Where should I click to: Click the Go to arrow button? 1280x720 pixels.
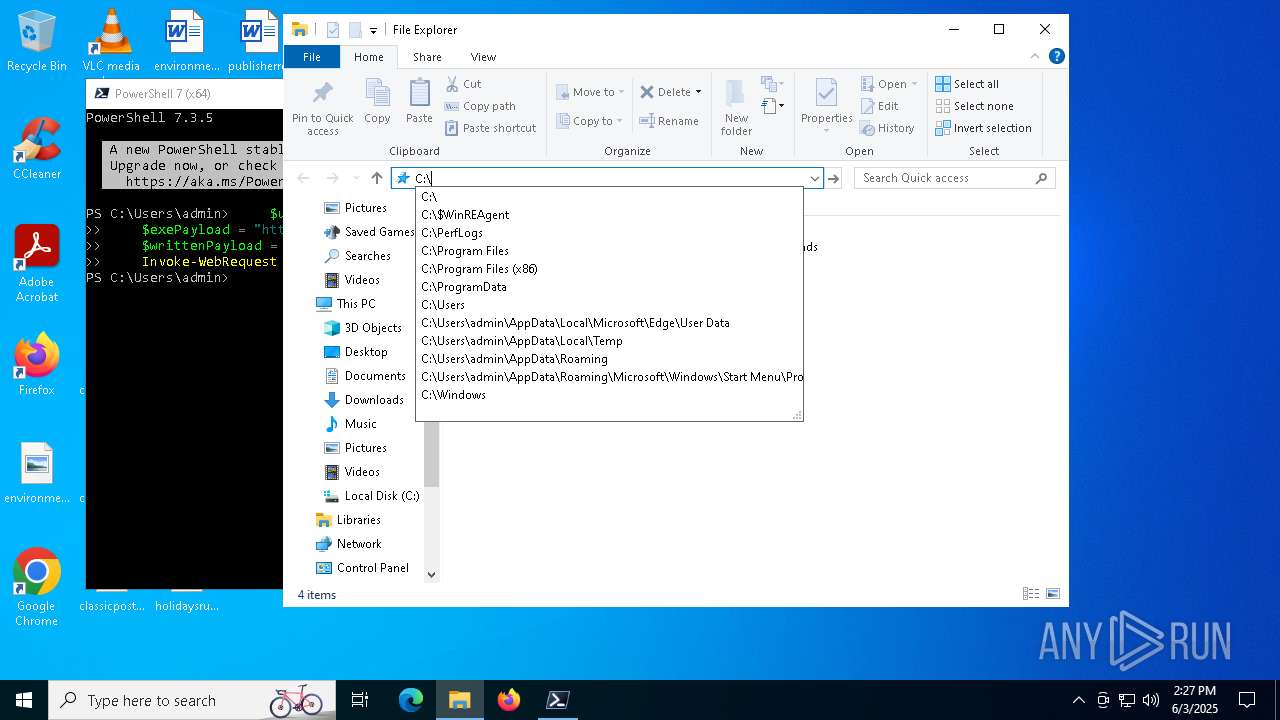(x=834, y=178)
